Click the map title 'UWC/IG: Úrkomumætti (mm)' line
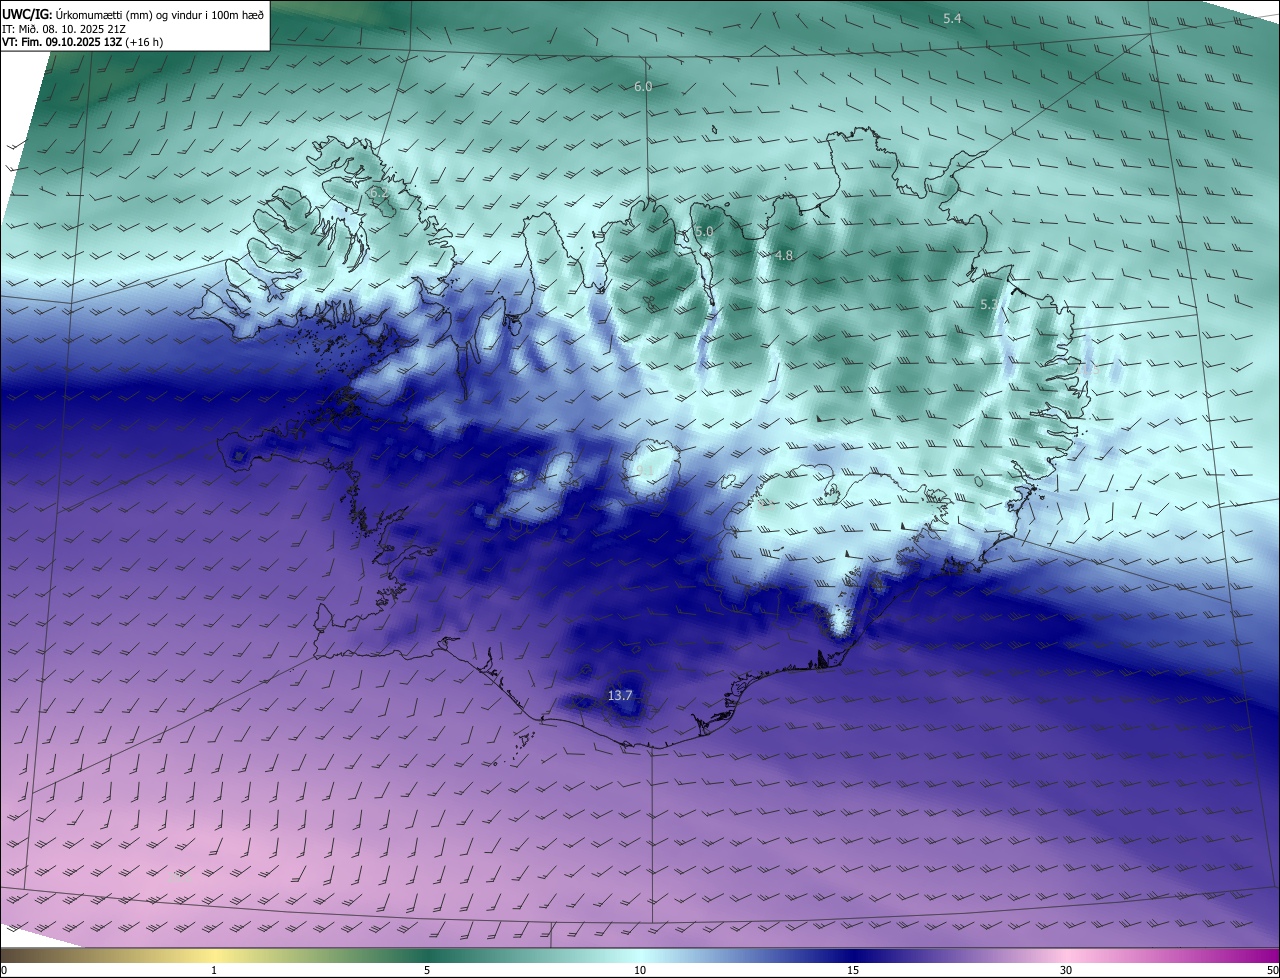 coord(133,14)
